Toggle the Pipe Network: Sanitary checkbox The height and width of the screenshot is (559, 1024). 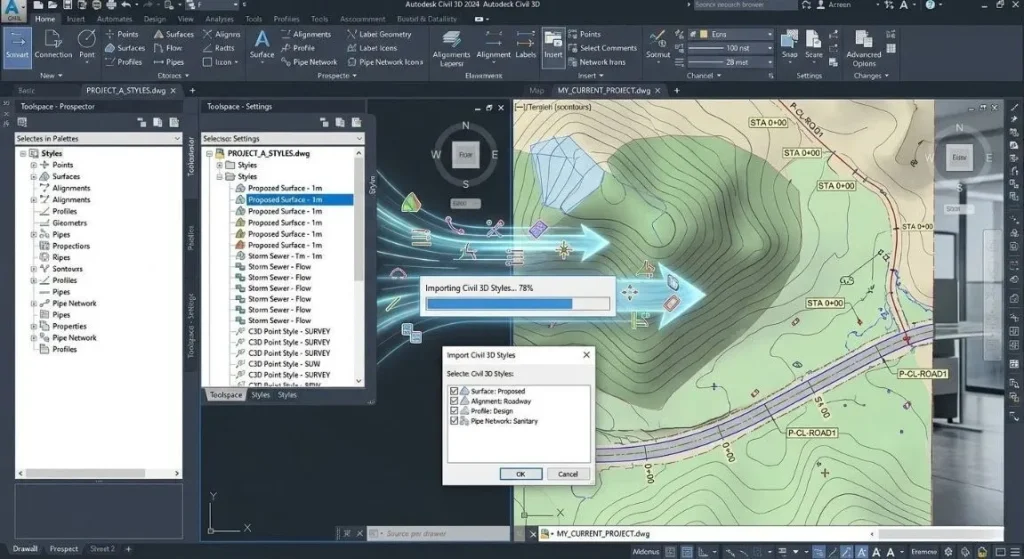(454, 421)
